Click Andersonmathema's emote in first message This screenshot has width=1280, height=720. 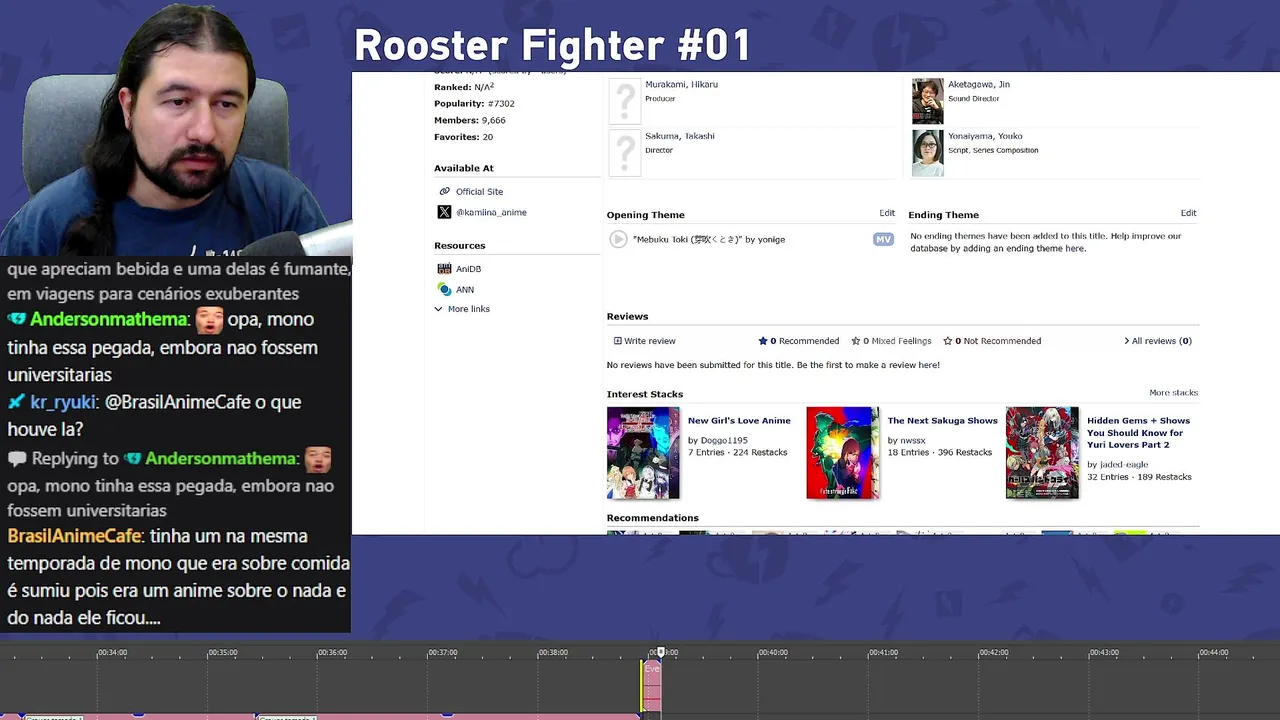pos(209,320)
